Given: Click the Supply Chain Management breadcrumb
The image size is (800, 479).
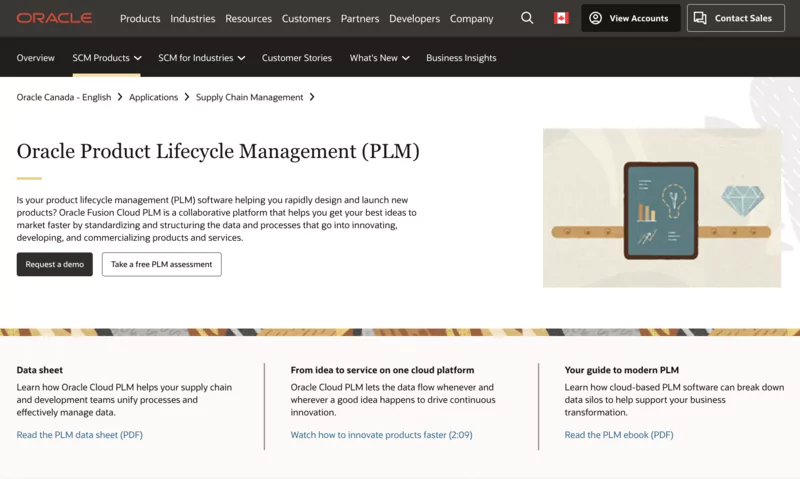Looking at the screenshot, I should 249,97.
